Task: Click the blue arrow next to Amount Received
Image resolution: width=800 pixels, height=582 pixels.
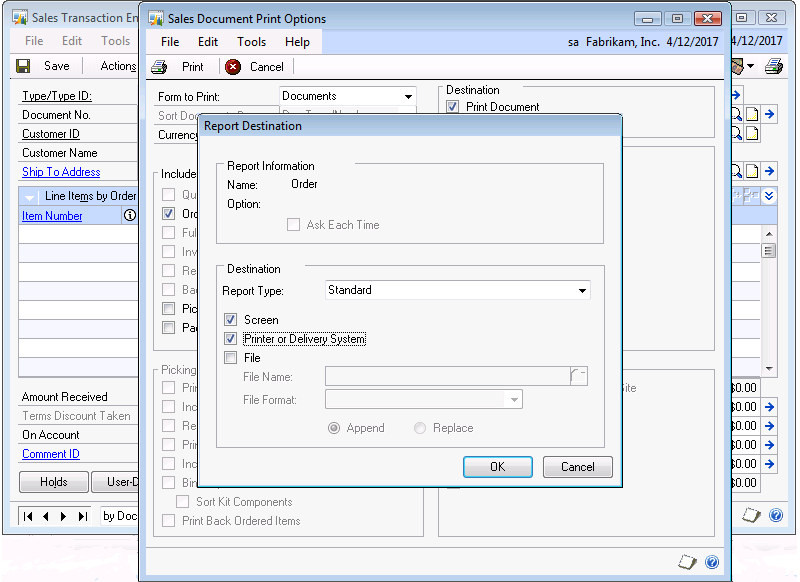Action: point(769,407)
